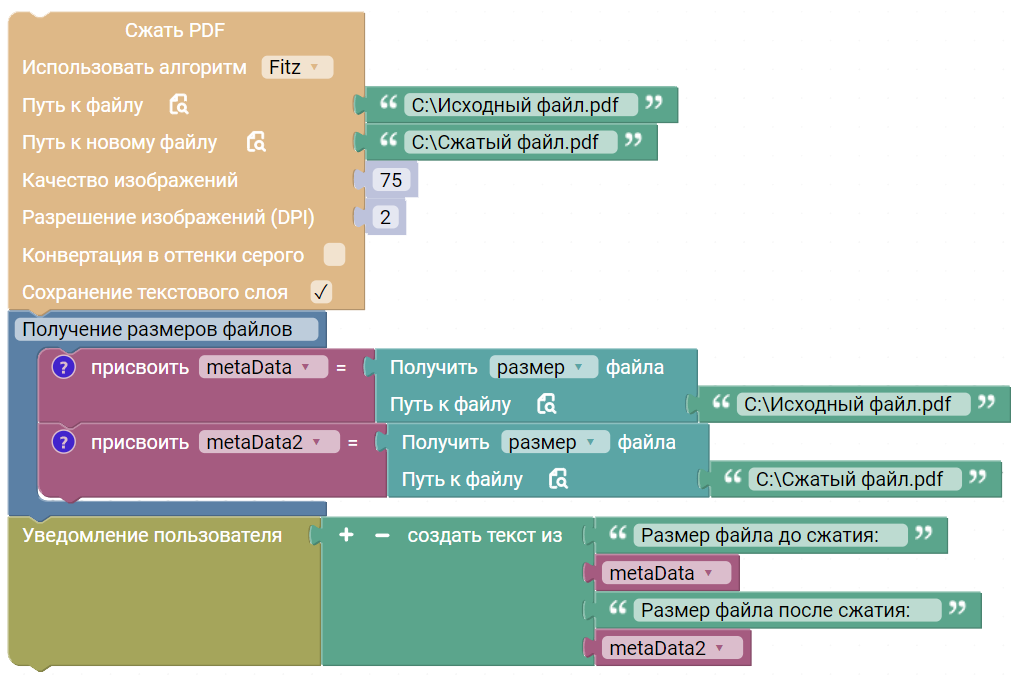
Task: Select the 'Уведомление пользователя' block label
Action: [152, 536]
